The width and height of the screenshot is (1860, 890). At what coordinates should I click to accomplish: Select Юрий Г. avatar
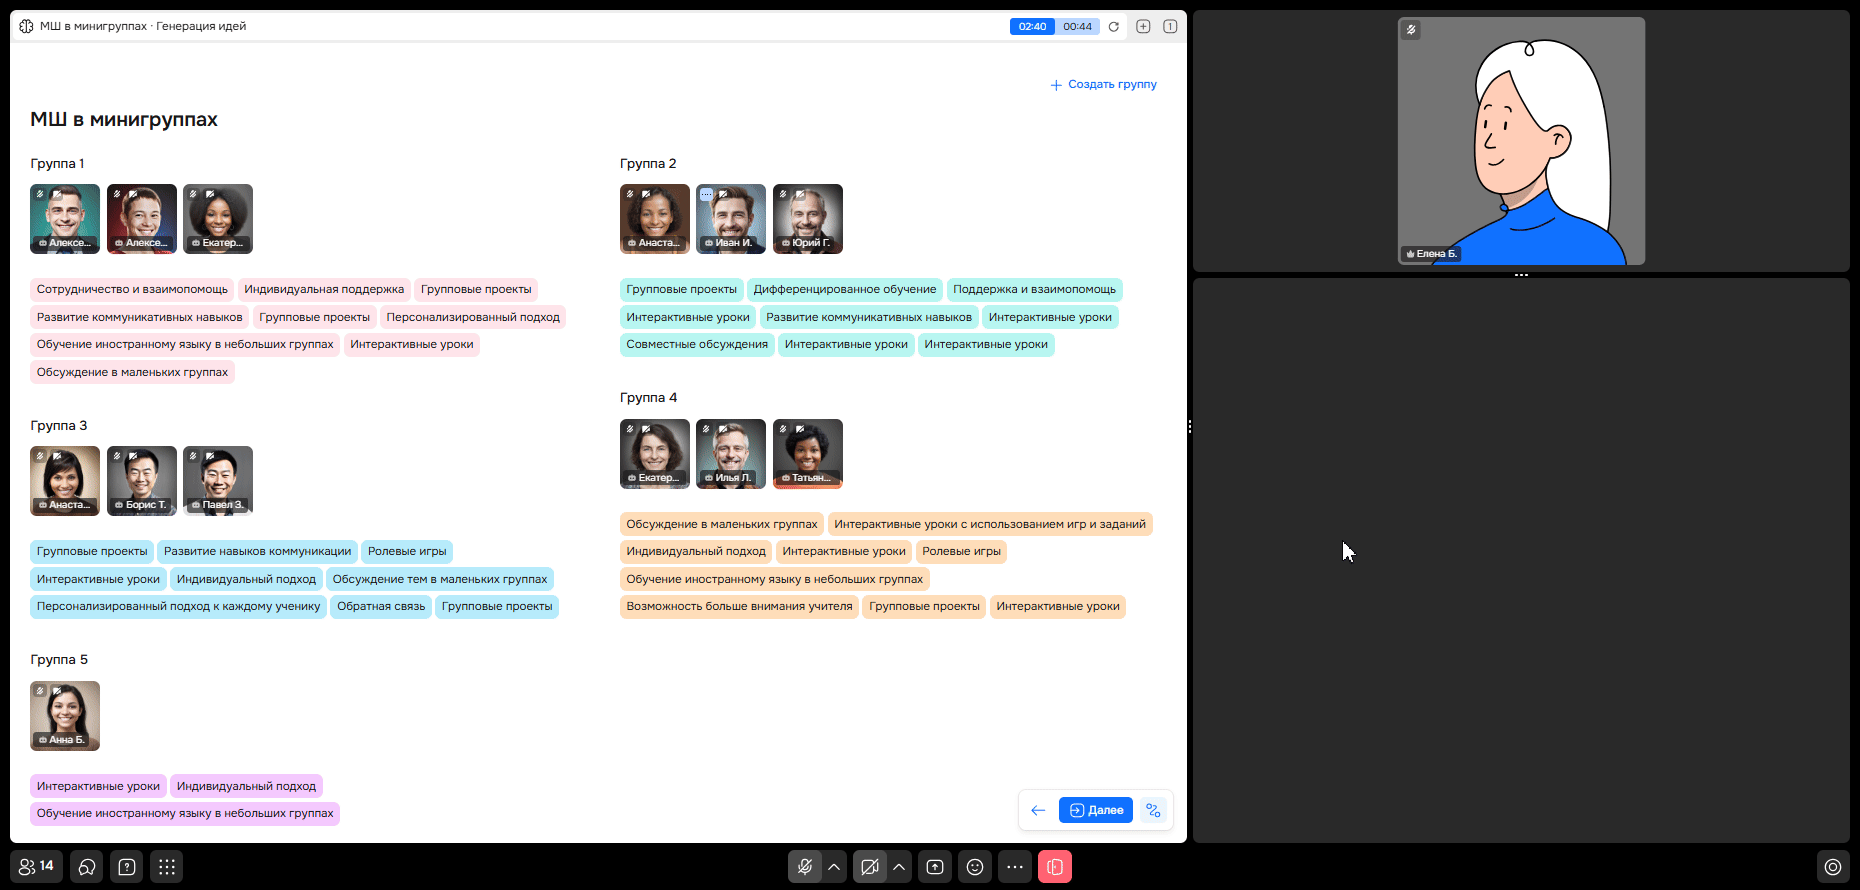(808, 219)
